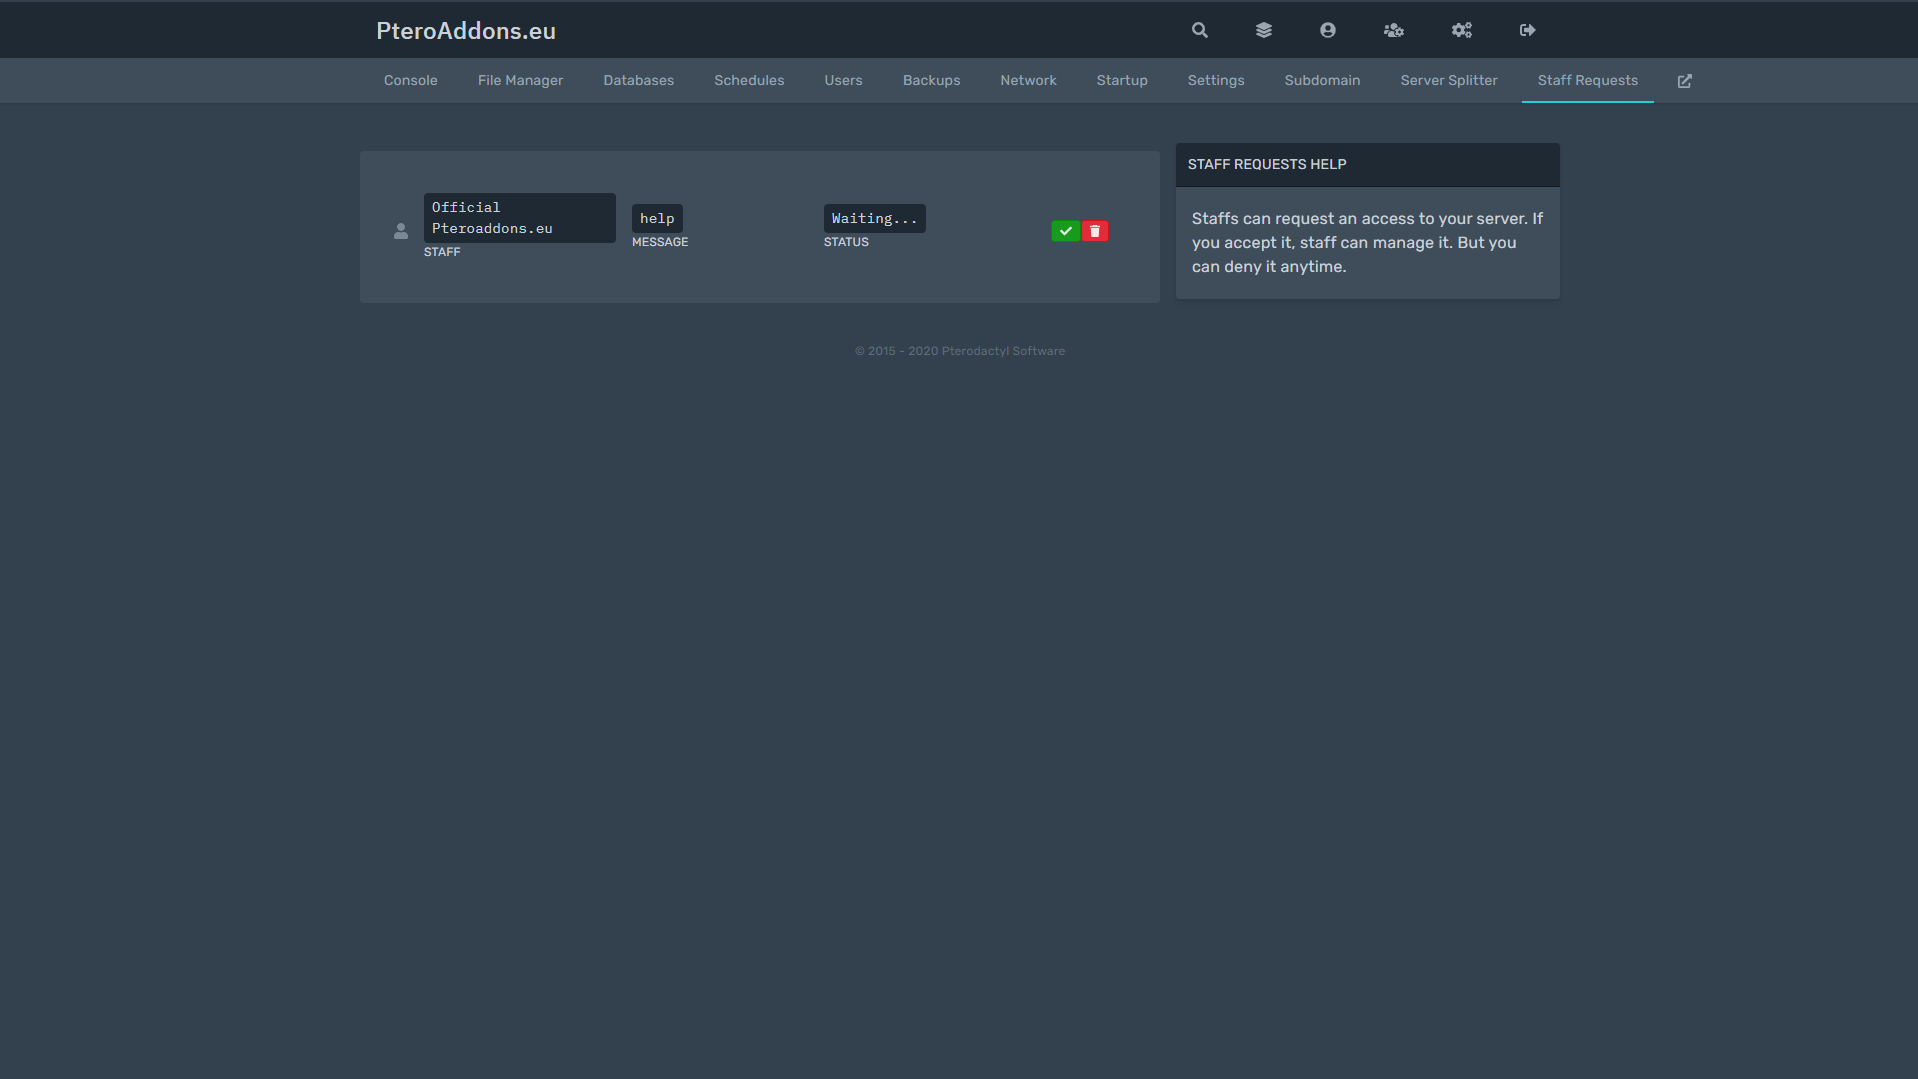Image resolution: width=1918 pixels, height=1079 pixels.
Task: Navigate to the Network tab
Action: pos(1028,81)
